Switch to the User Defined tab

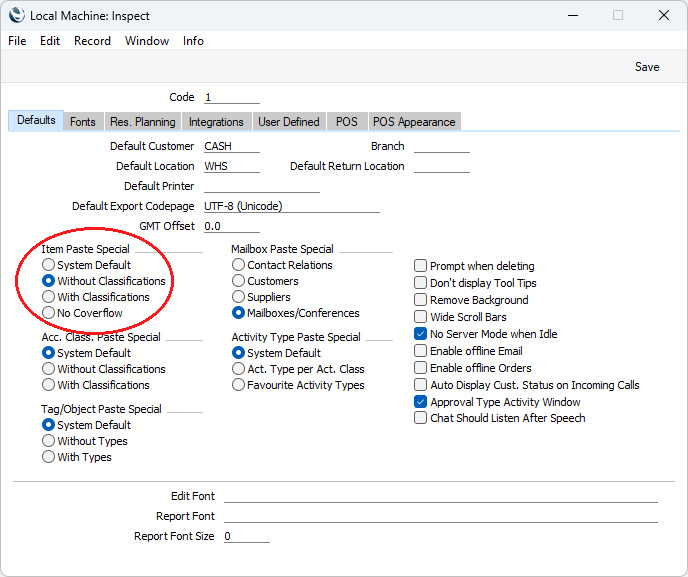[x=289, y=122]
